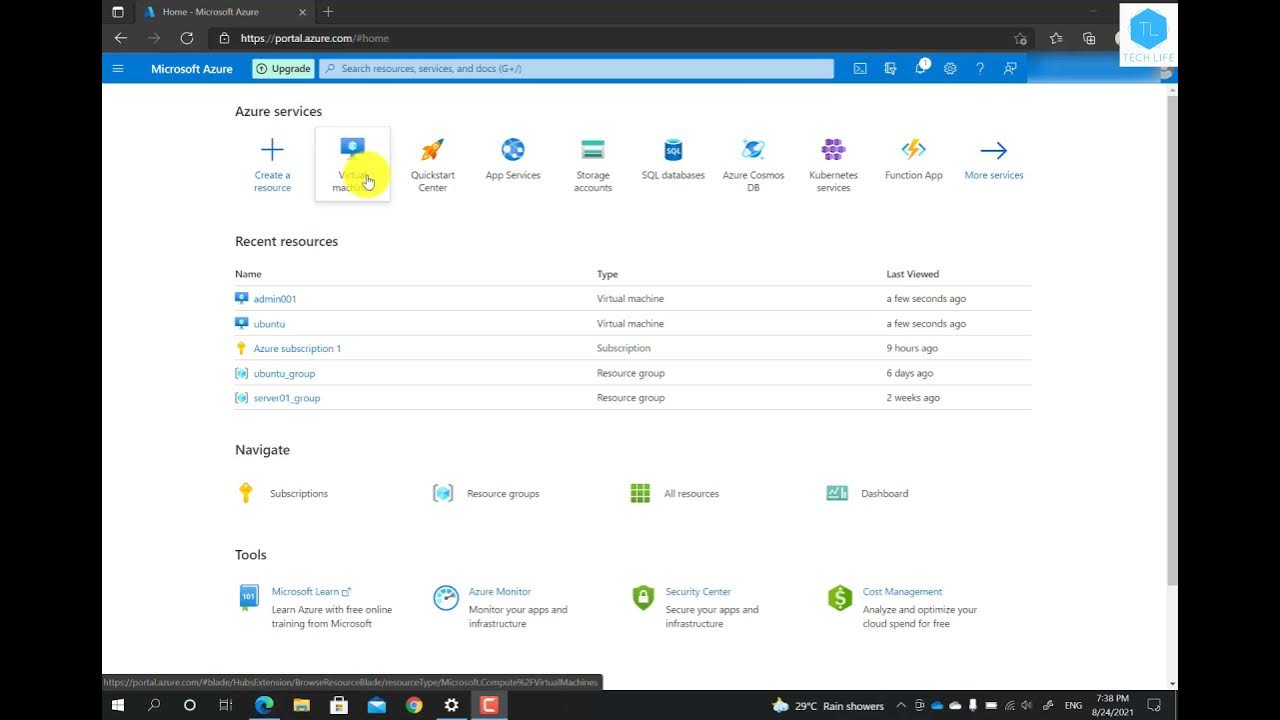Viewport: 1280px width, 720px height.
Task: Open SQL databases icon
Action: (673, 150)
